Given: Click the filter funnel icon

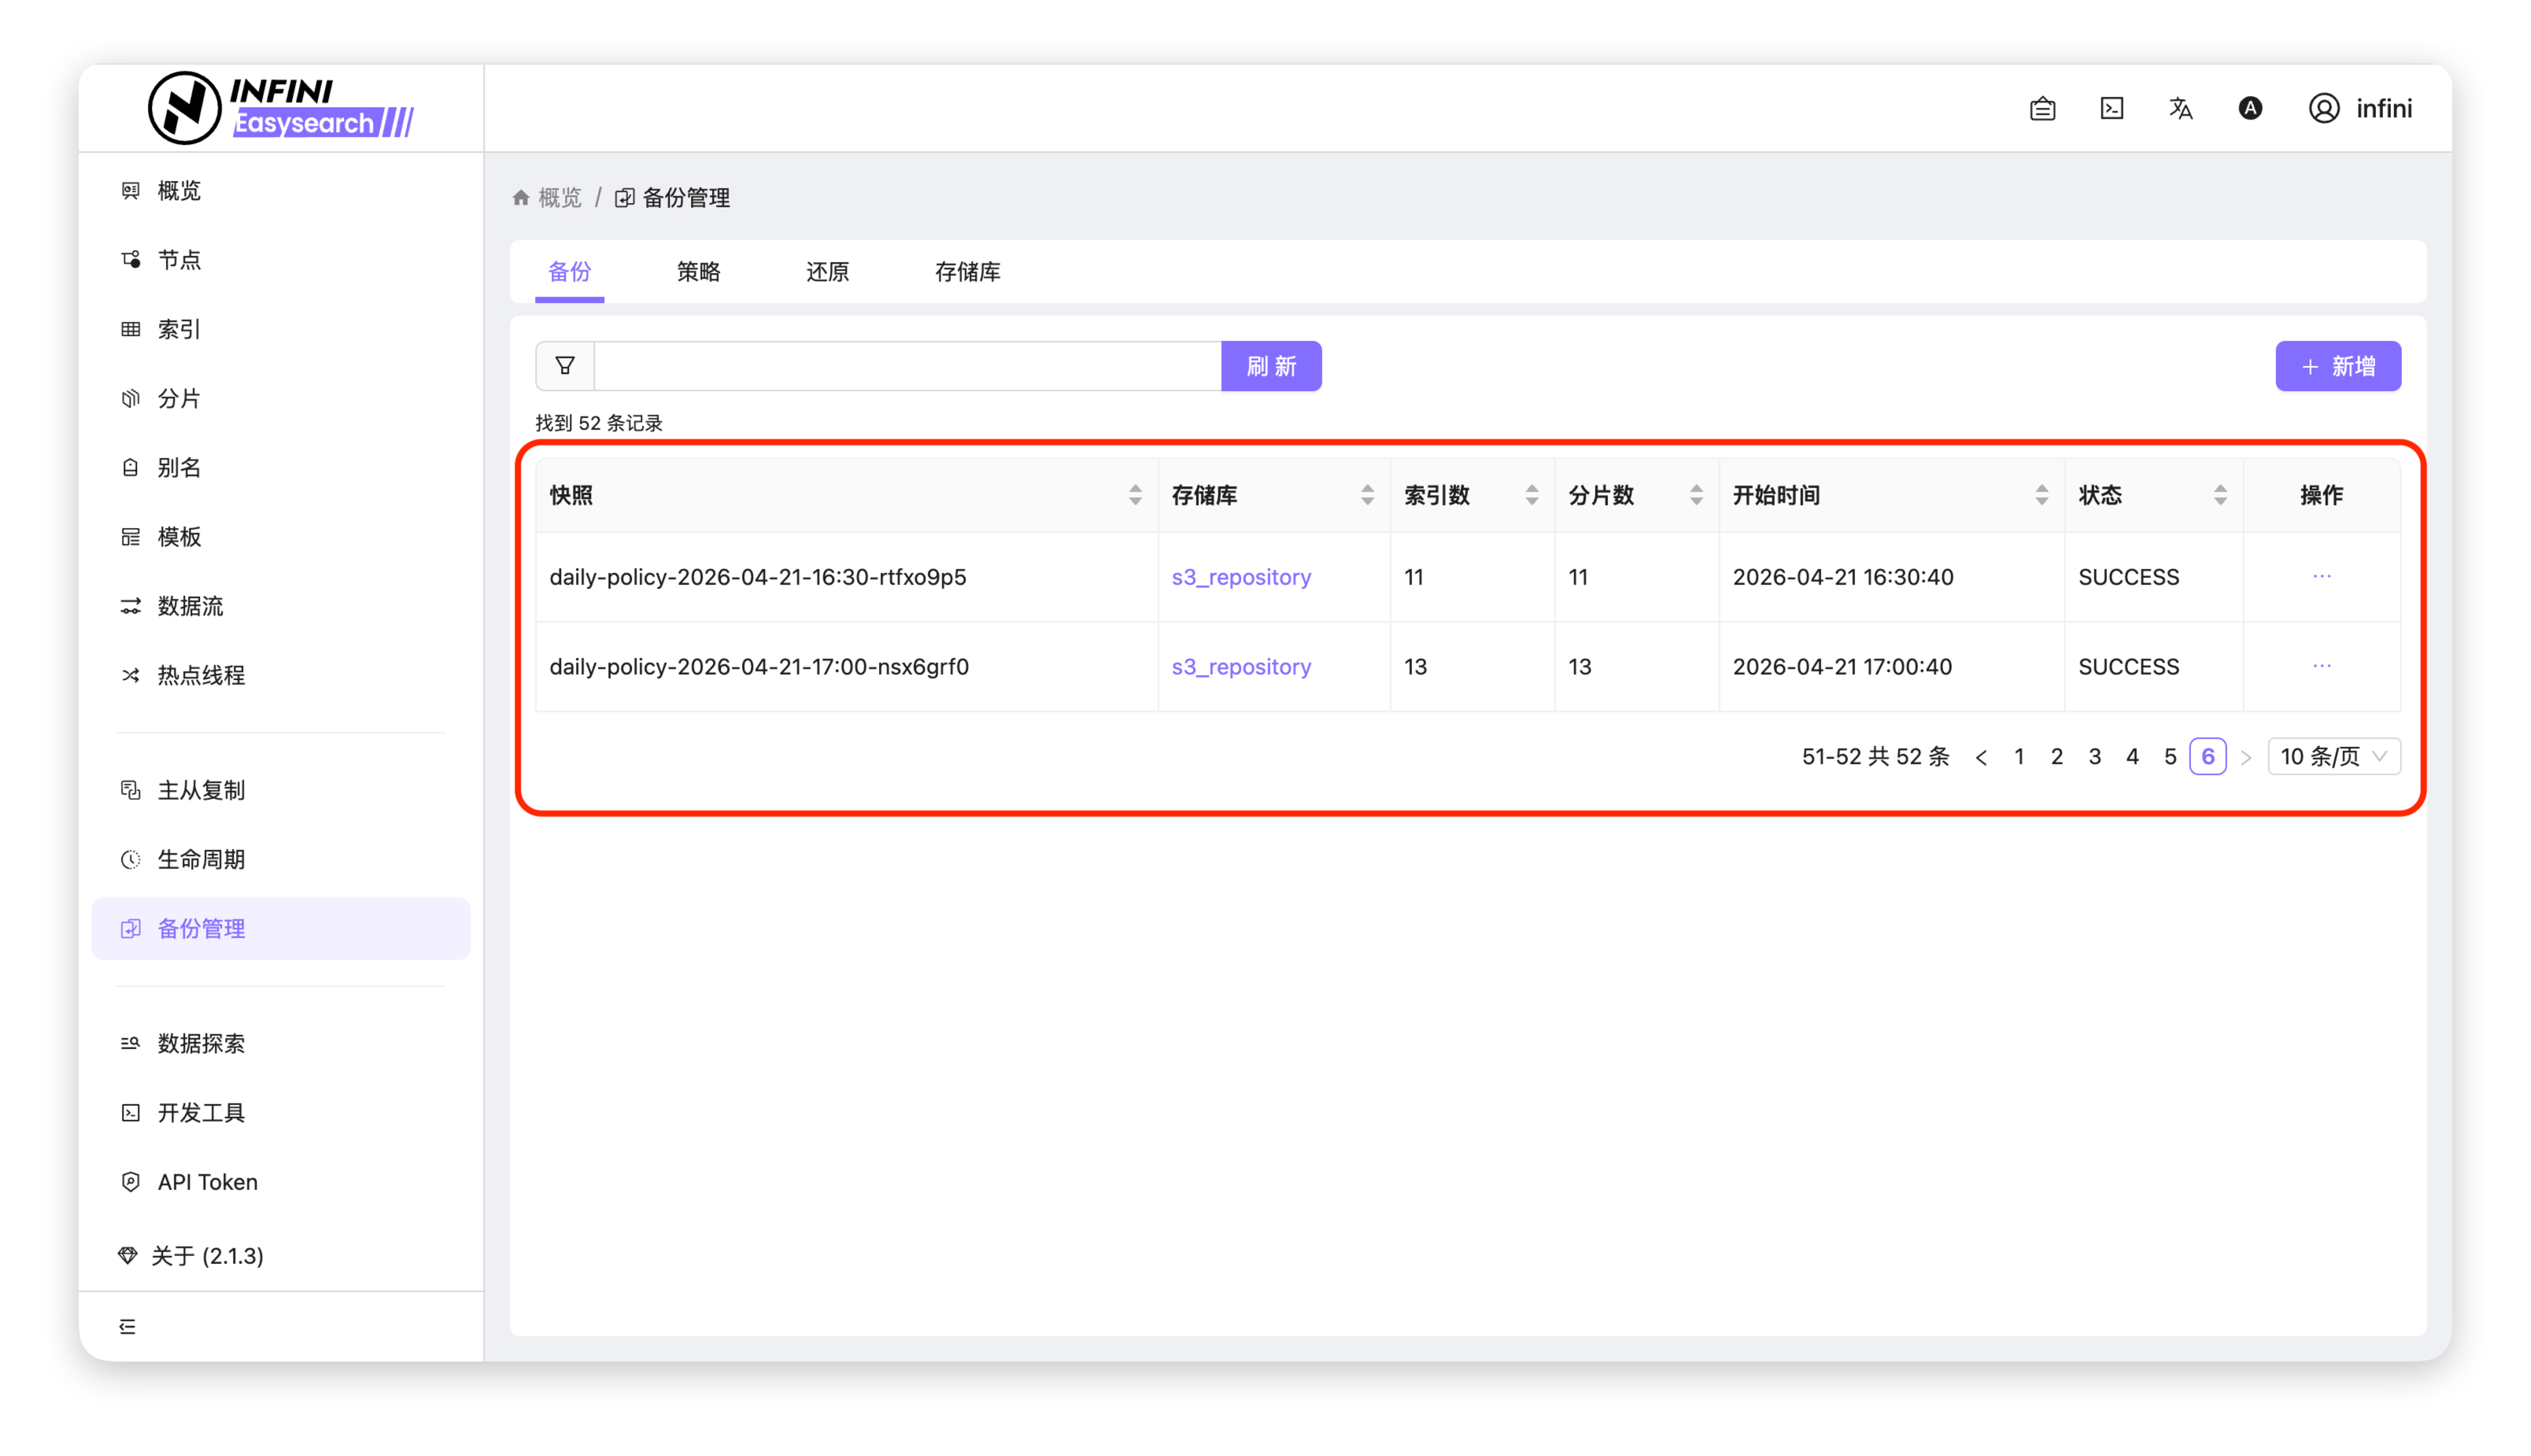Looking at the screenshot, I should 565,366.
